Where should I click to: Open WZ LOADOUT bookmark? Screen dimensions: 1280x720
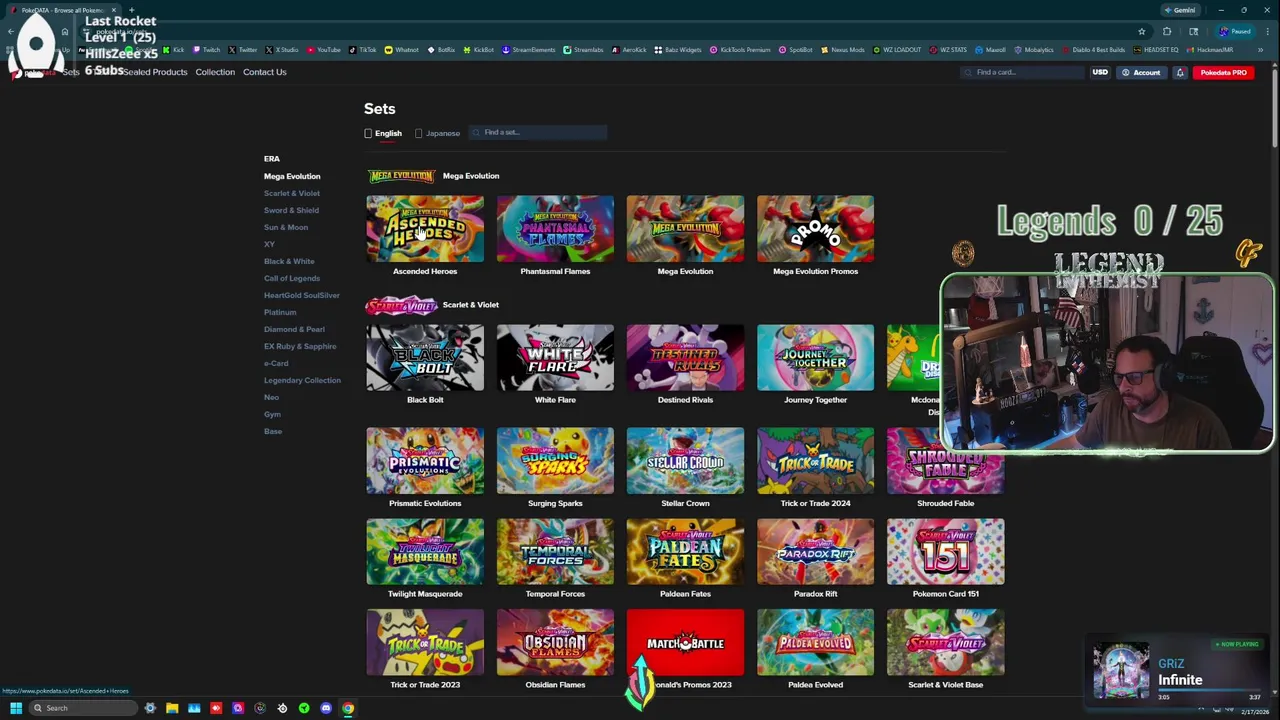click(897, 50)
